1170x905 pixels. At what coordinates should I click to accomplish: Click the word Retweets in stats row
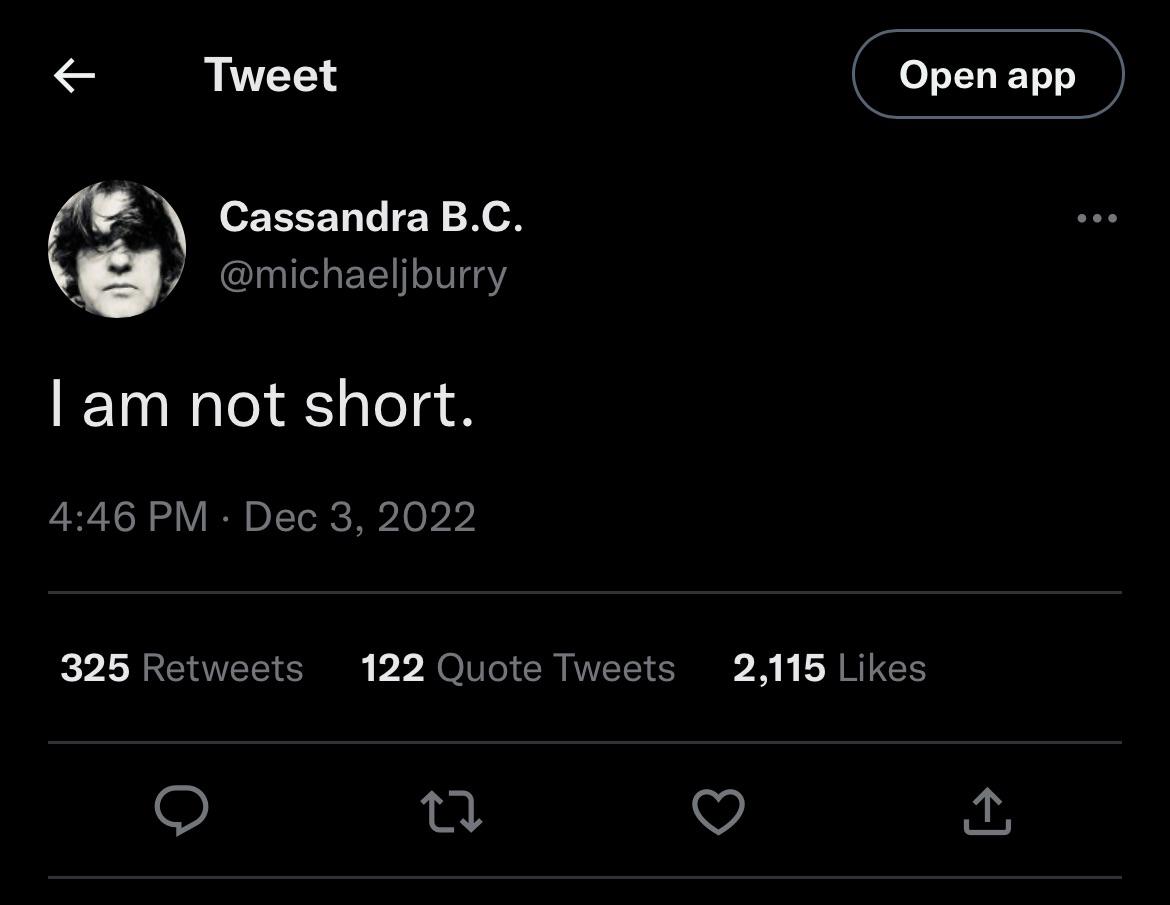click(222, 668)
